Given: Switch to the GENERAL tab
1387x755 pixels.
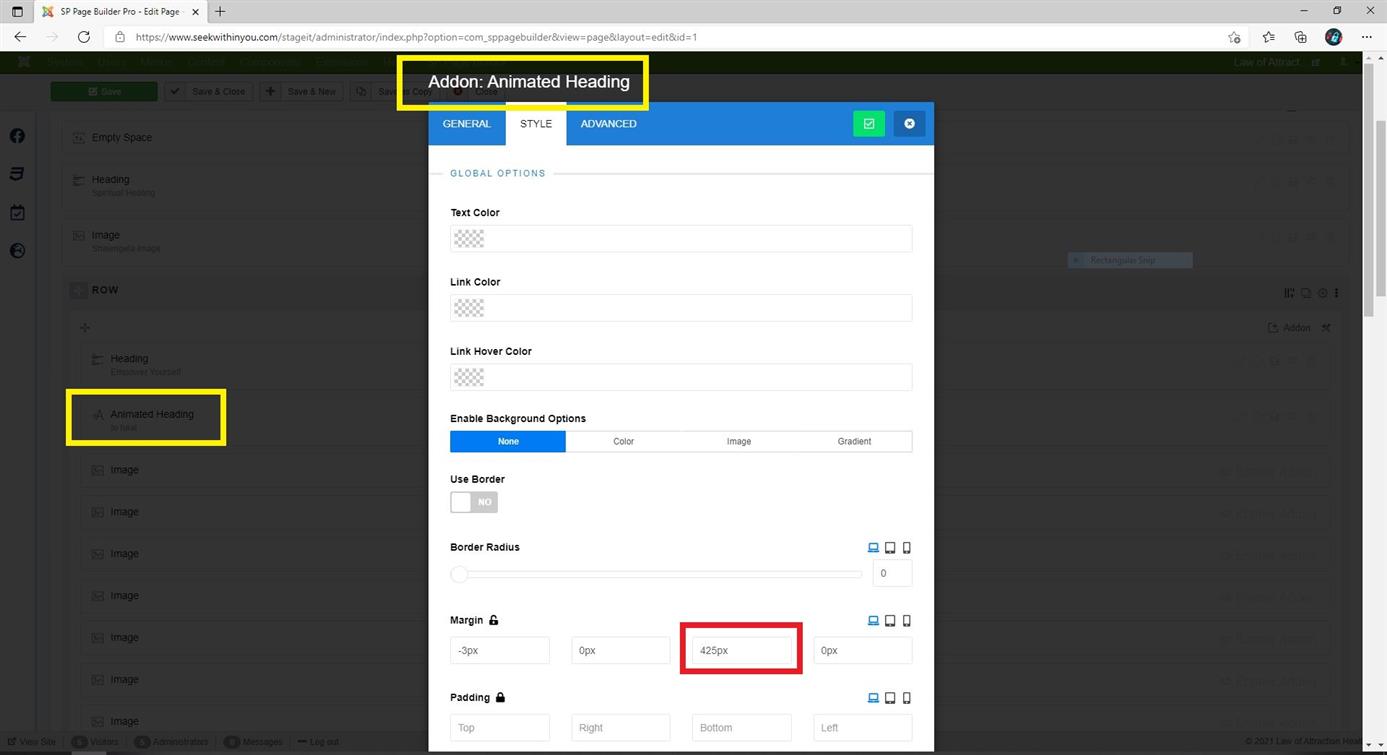Looking at the screenshot, I should click(467, 124).
